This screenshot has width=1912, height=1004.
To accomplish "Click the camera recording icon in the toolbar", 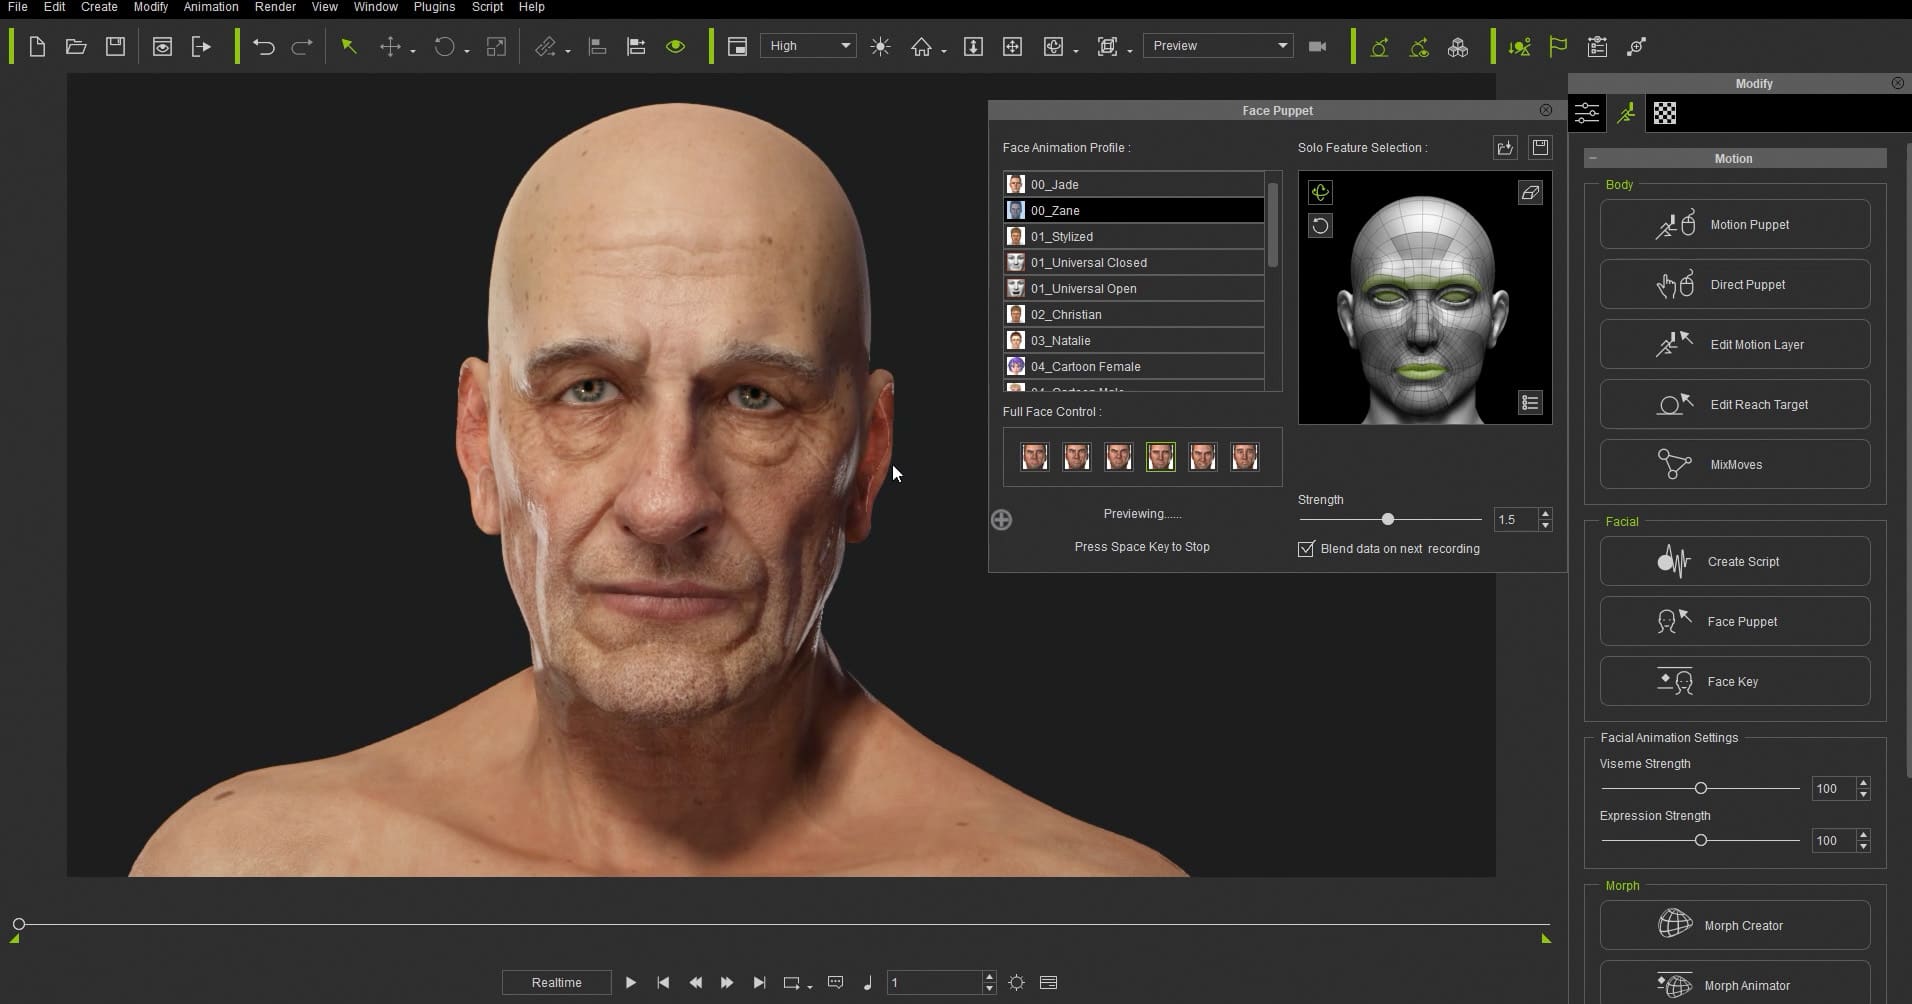I will click(1317, 46).
